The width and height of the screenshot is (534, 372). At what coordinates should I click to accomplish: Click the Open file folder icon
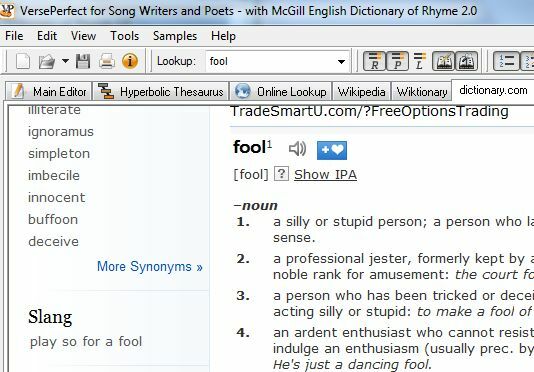47,62
